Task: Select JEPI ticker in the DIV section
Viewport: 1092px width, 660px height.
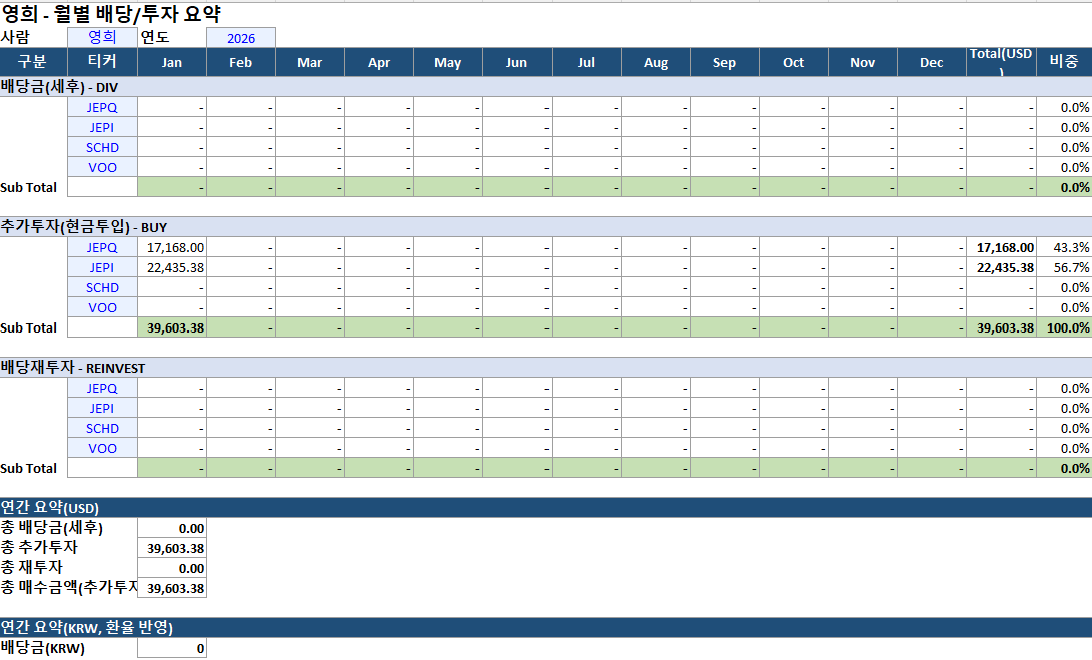Action: click(x=102, y=127)
